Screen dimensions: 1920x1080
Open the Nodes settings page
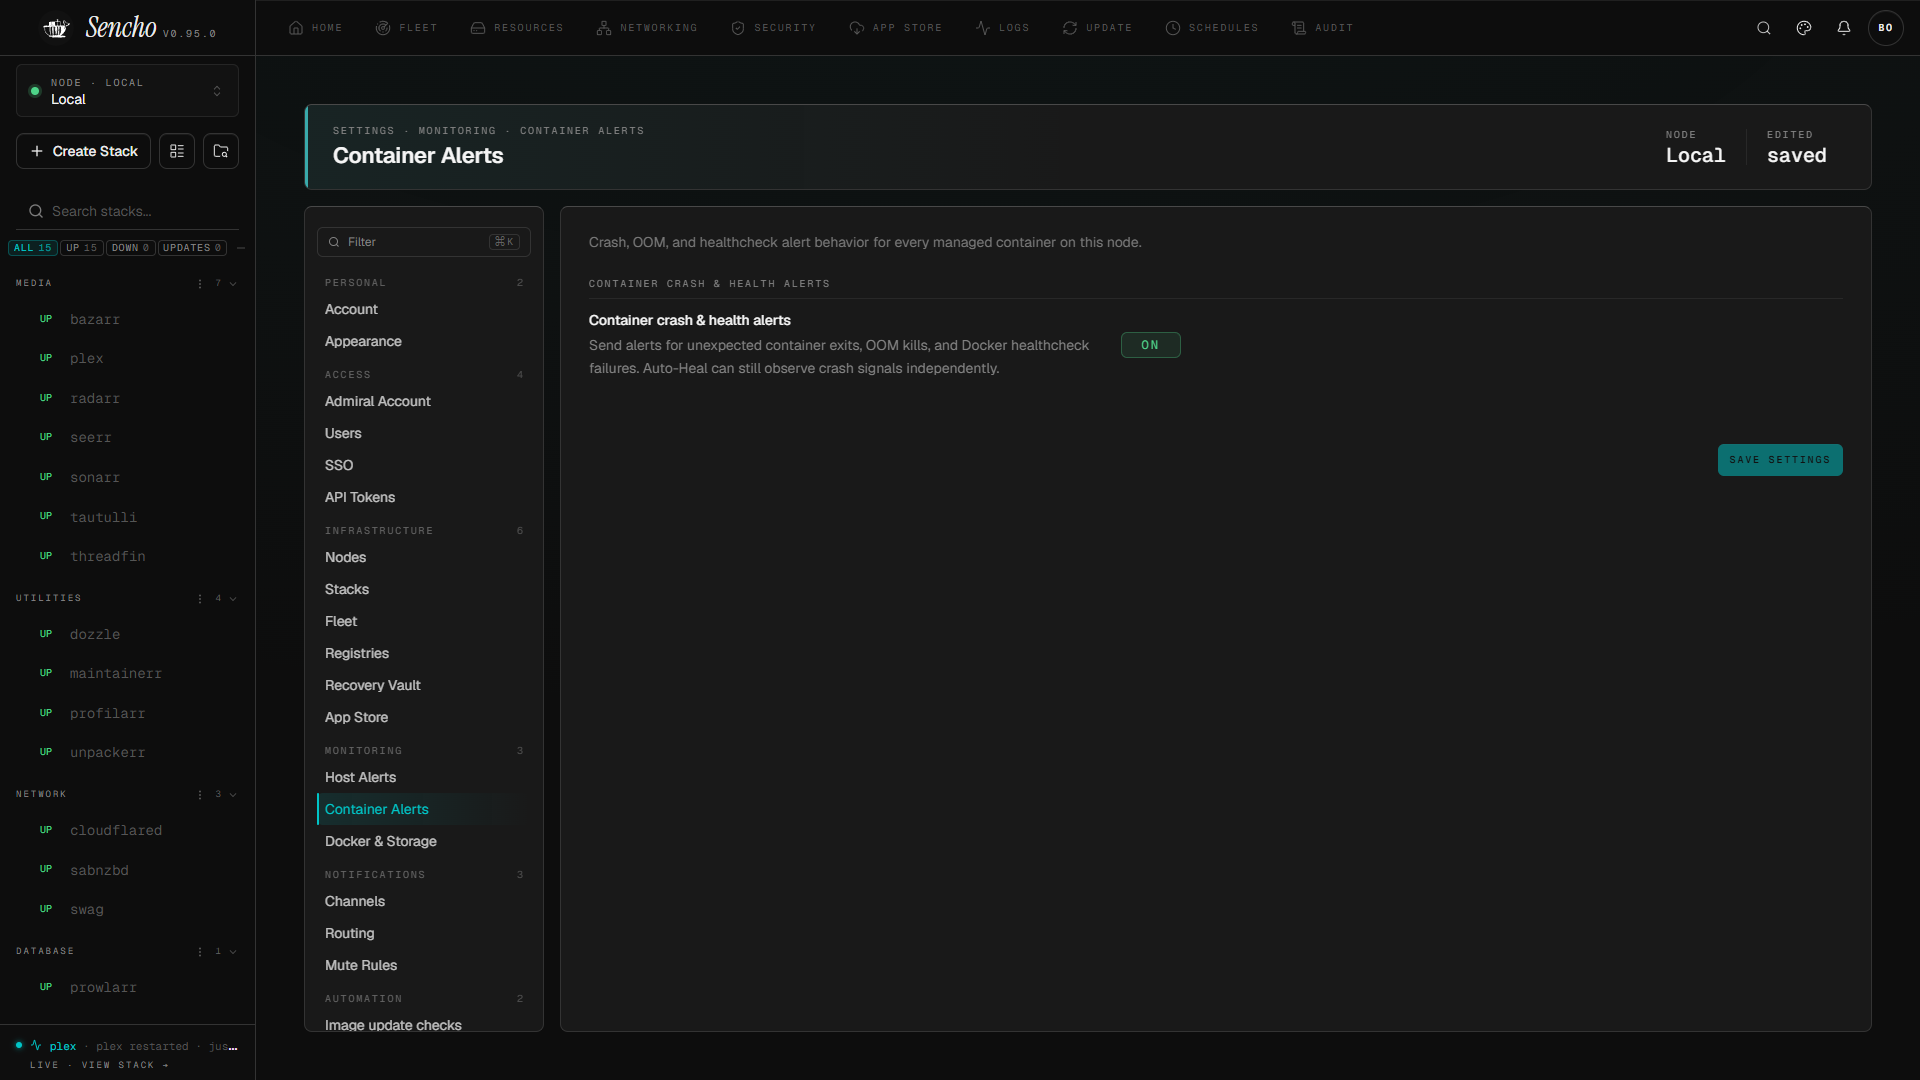424,557
